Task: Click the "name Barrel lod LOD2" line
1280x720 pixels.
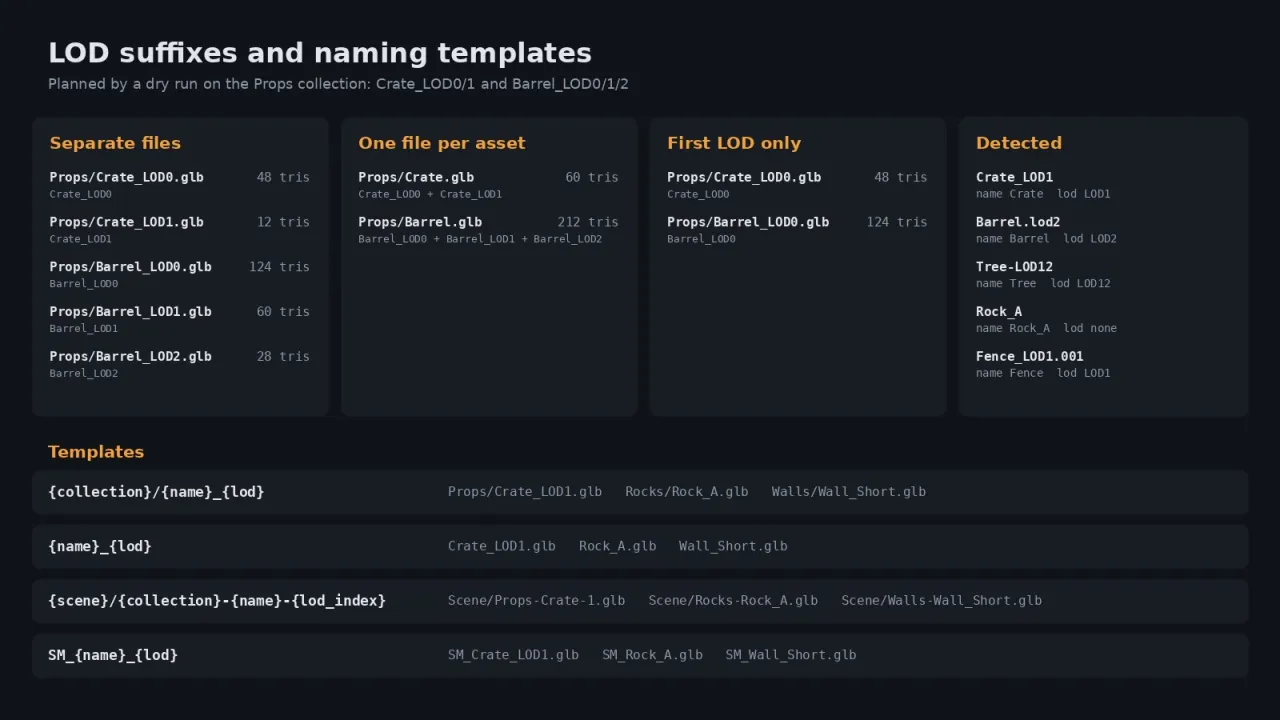Action: (1046, 239)
